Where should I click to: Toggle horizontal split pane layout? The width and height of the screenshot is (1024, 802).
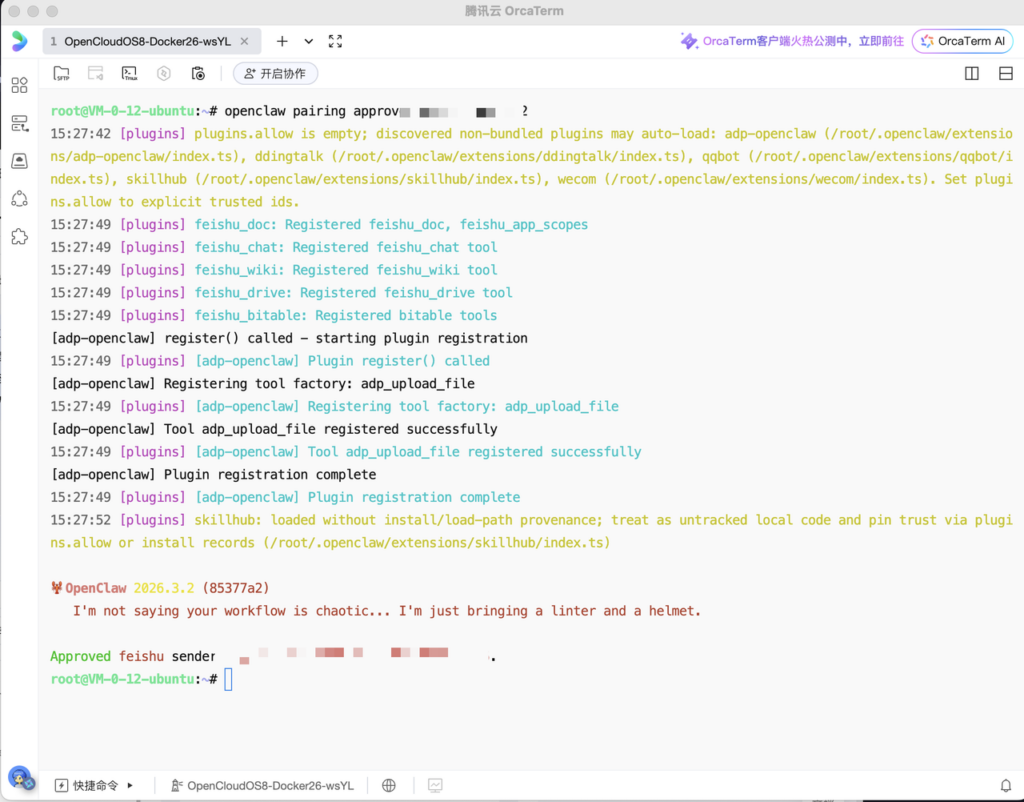pyautogui.click(x=1005, y=73)
